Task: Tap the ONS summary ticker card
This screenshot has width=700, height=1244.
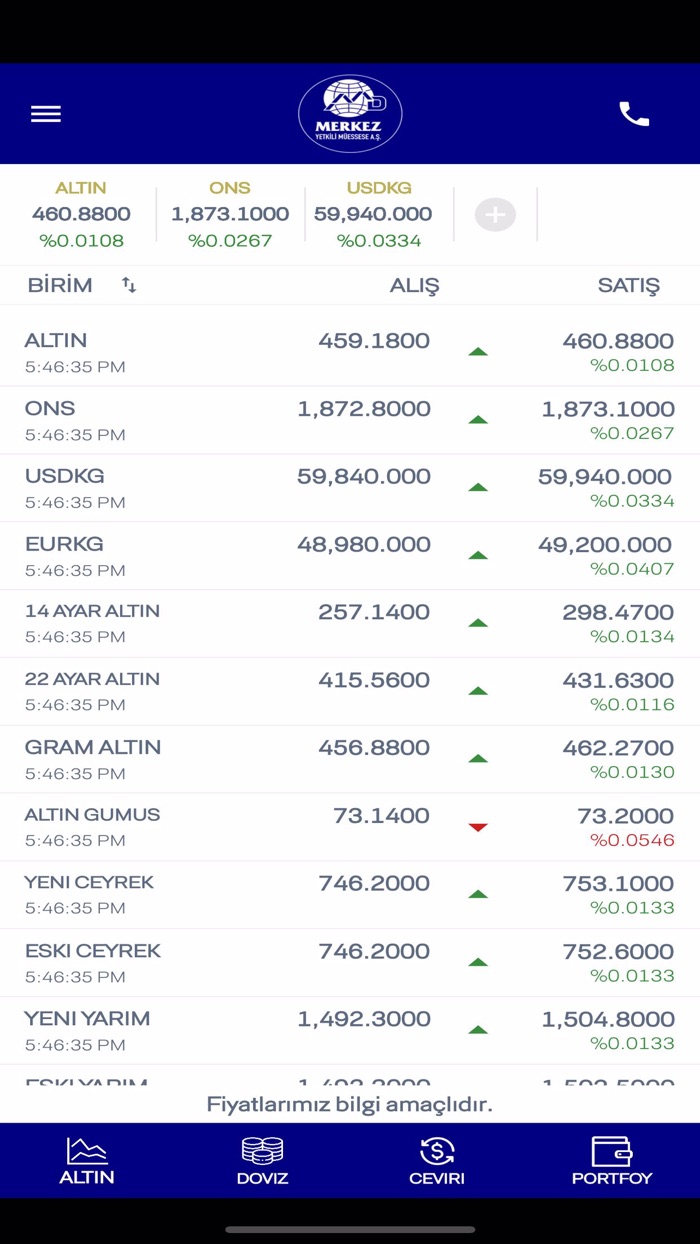Action: click(x=230, y=214)
